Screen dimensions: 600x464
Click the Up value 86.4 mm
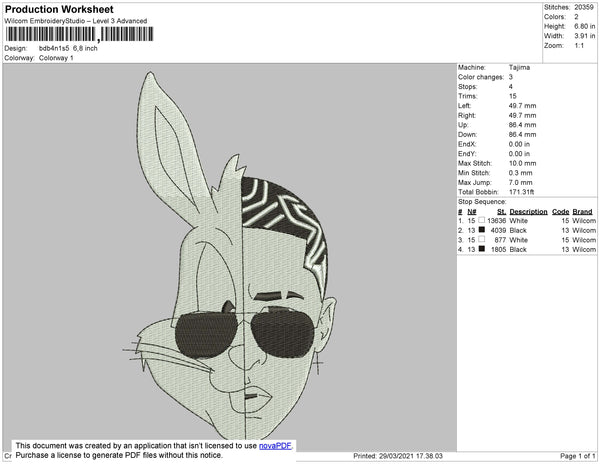pyautogui.click(x=522, y=125)
